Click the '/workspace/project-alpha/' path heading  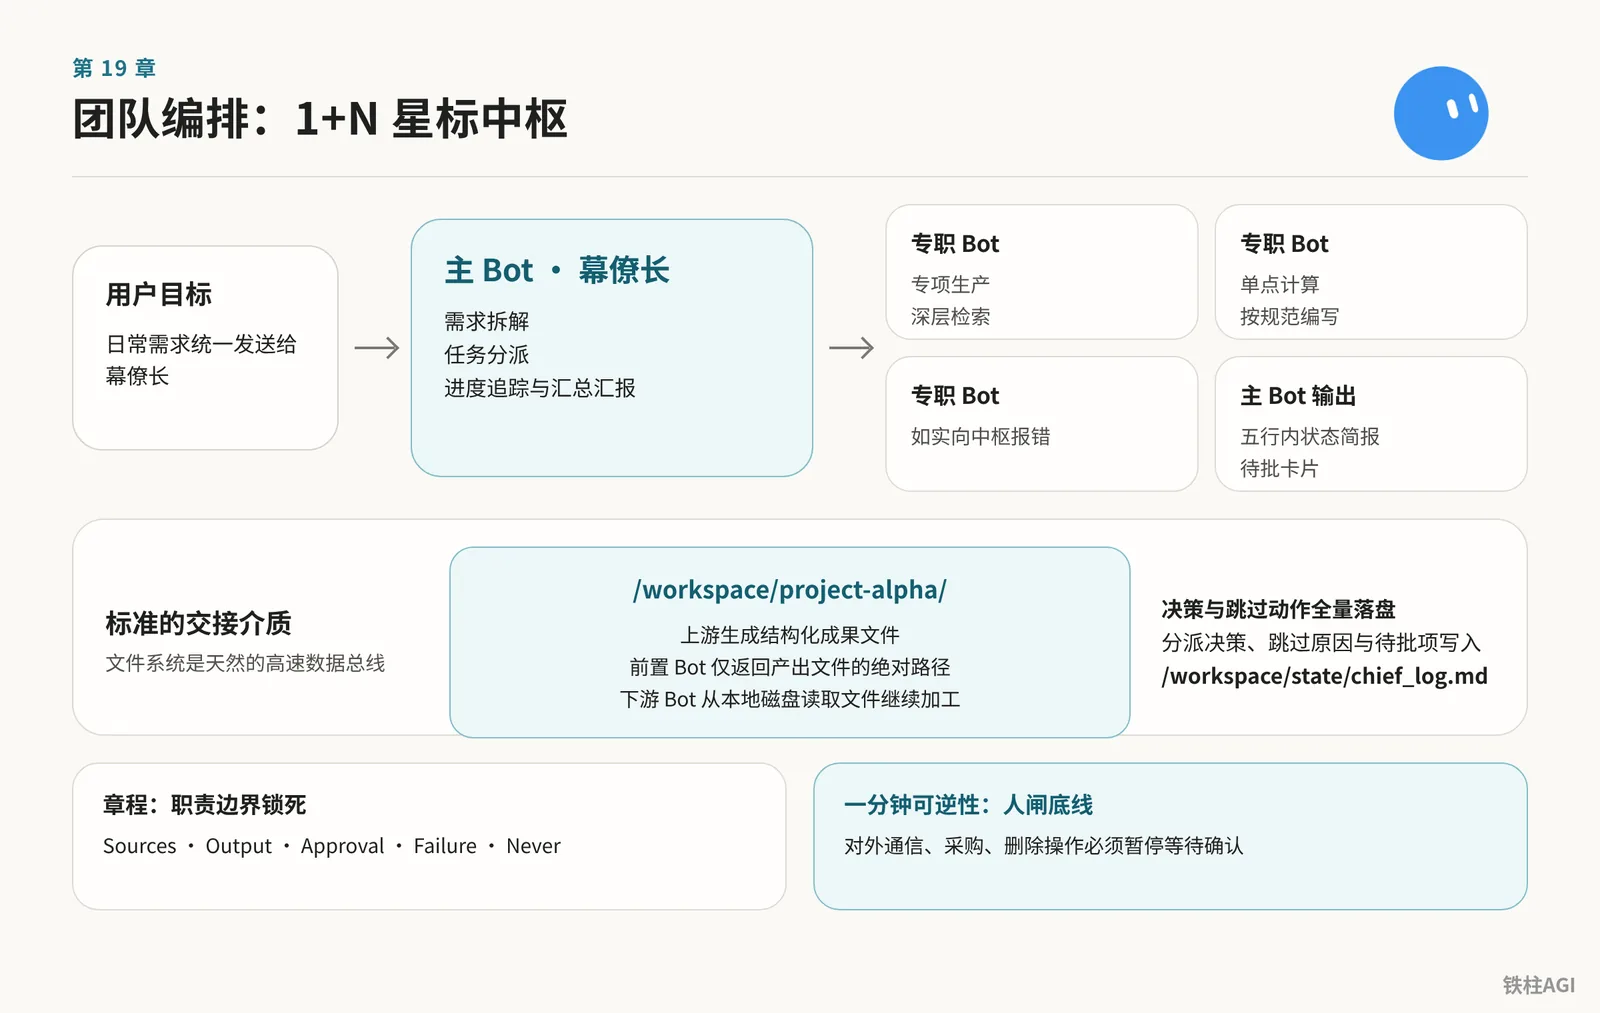point(790,590)
